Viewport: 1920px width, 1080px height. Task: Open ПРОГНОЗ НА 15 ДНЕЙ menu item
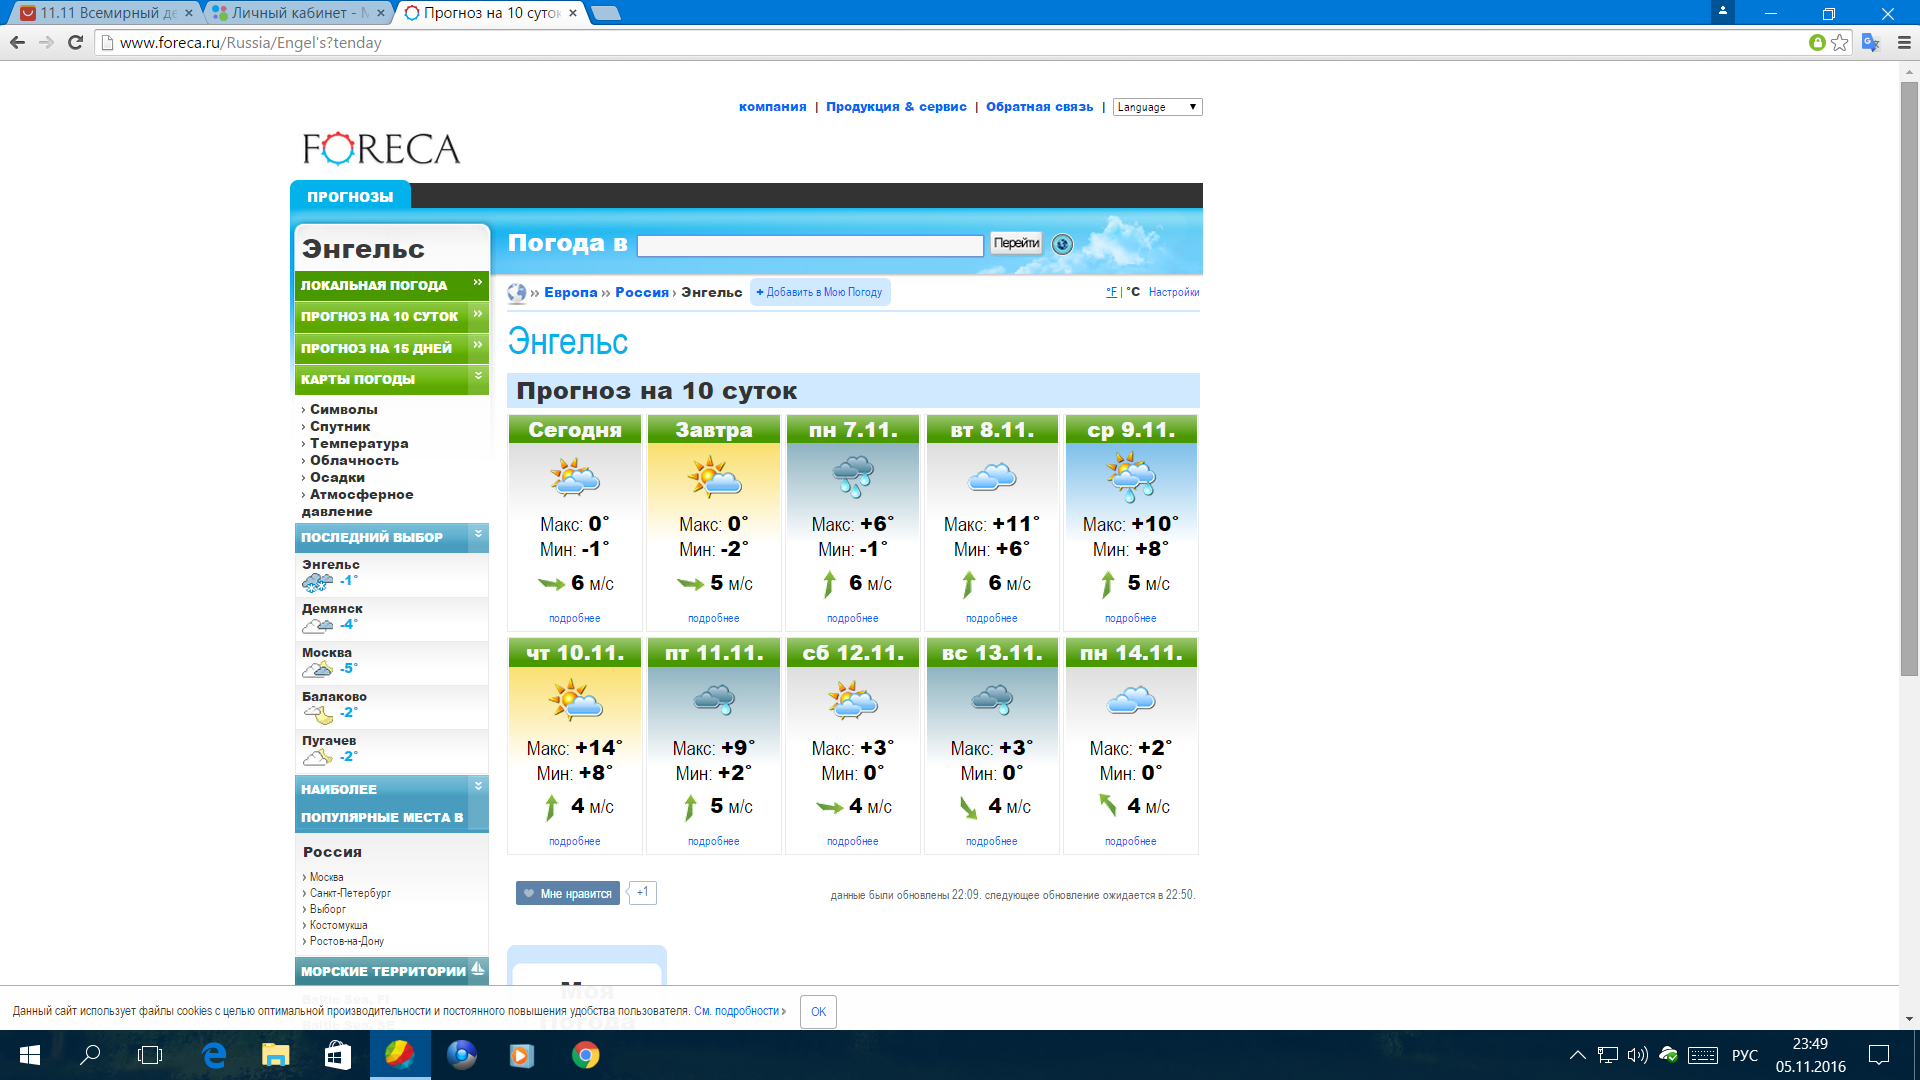[x=377, y=348]
